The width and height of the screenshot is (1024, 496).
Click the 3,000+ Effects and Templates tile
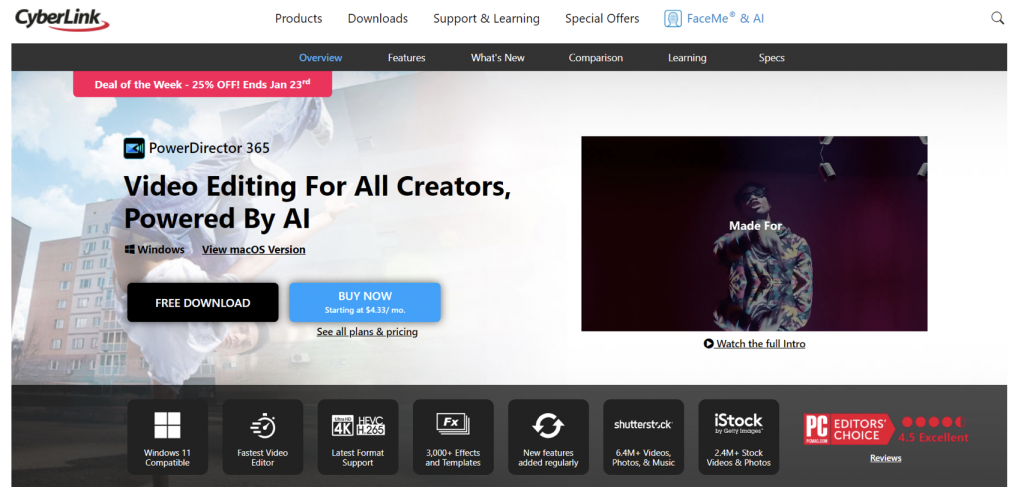click(x=453, y=437)
